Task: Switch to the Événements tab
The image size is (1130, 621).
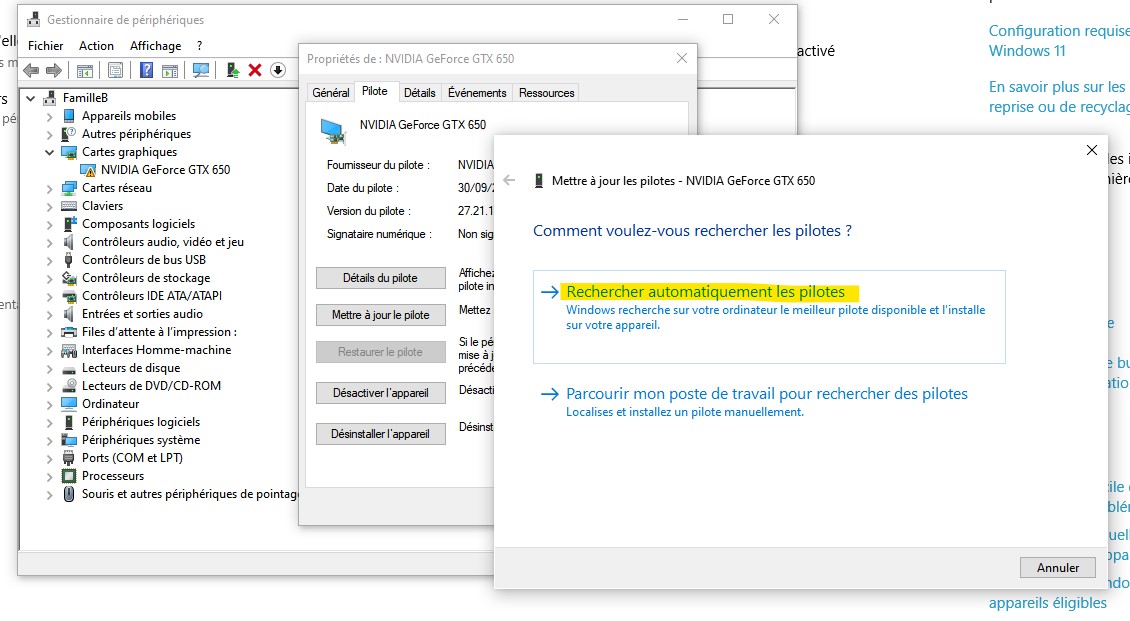Action: (477, 93)
